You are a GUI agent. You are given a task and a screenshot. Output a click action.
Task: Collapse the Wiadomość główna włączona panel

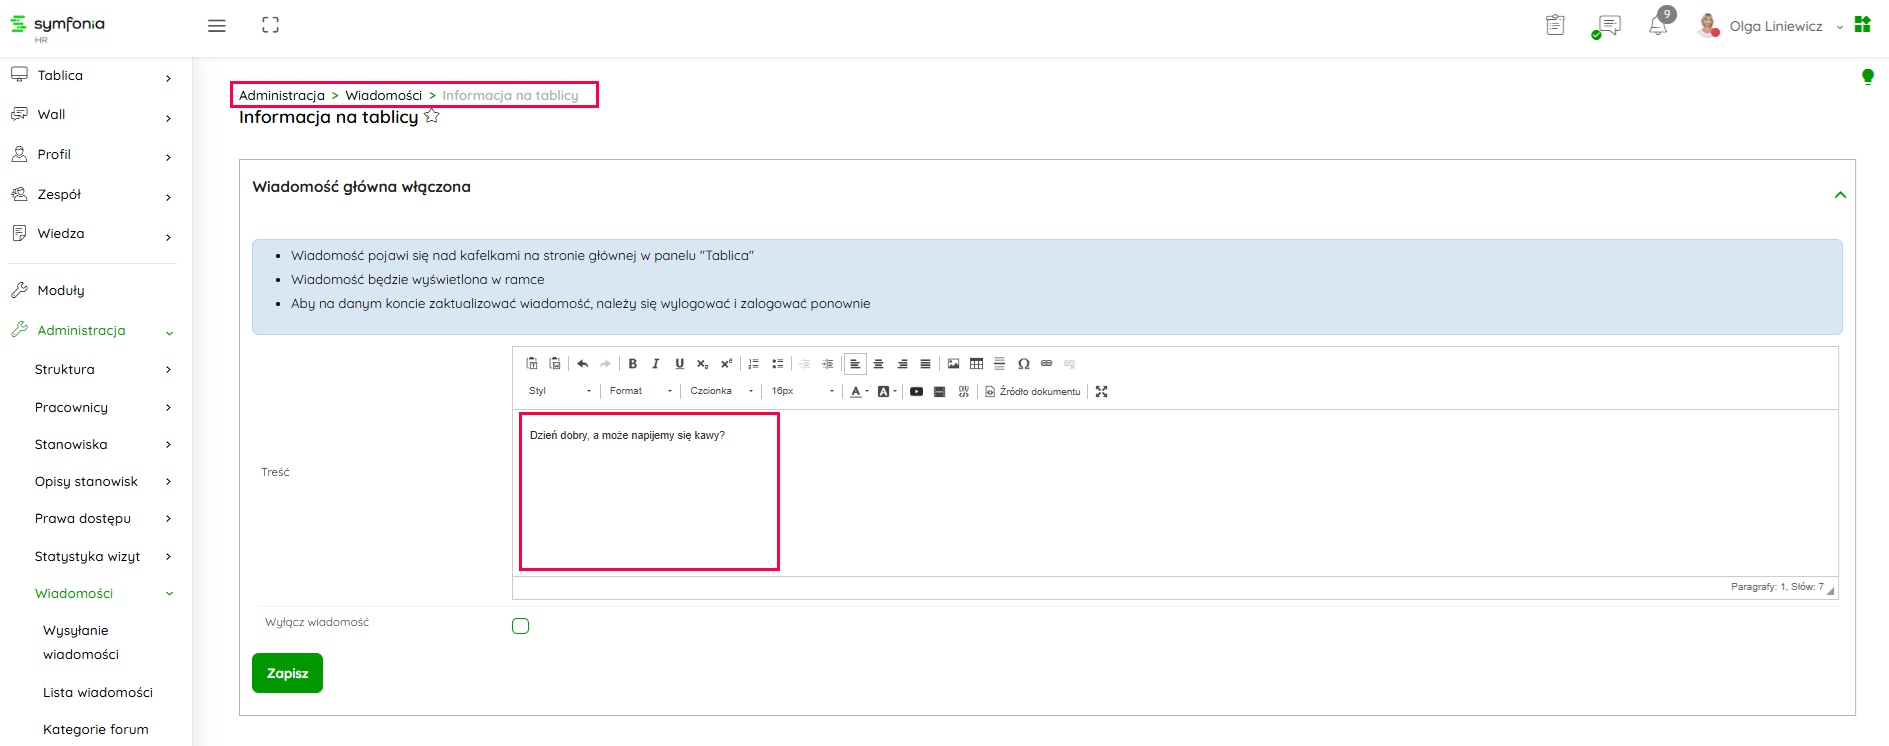[1840, 195]
